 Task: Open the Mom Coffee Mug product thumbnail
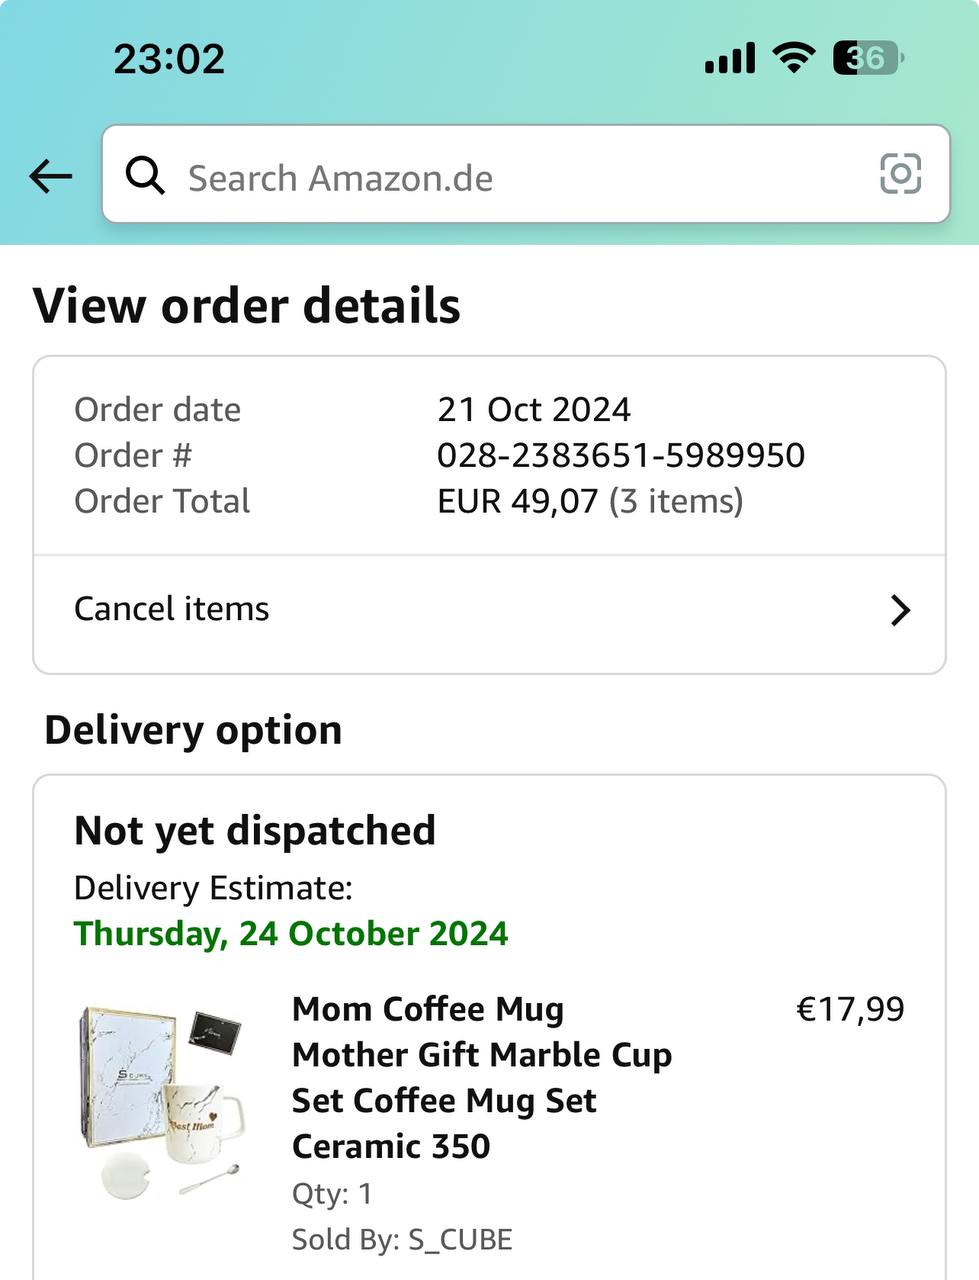pyautogui.click(x=161, y=1102)
